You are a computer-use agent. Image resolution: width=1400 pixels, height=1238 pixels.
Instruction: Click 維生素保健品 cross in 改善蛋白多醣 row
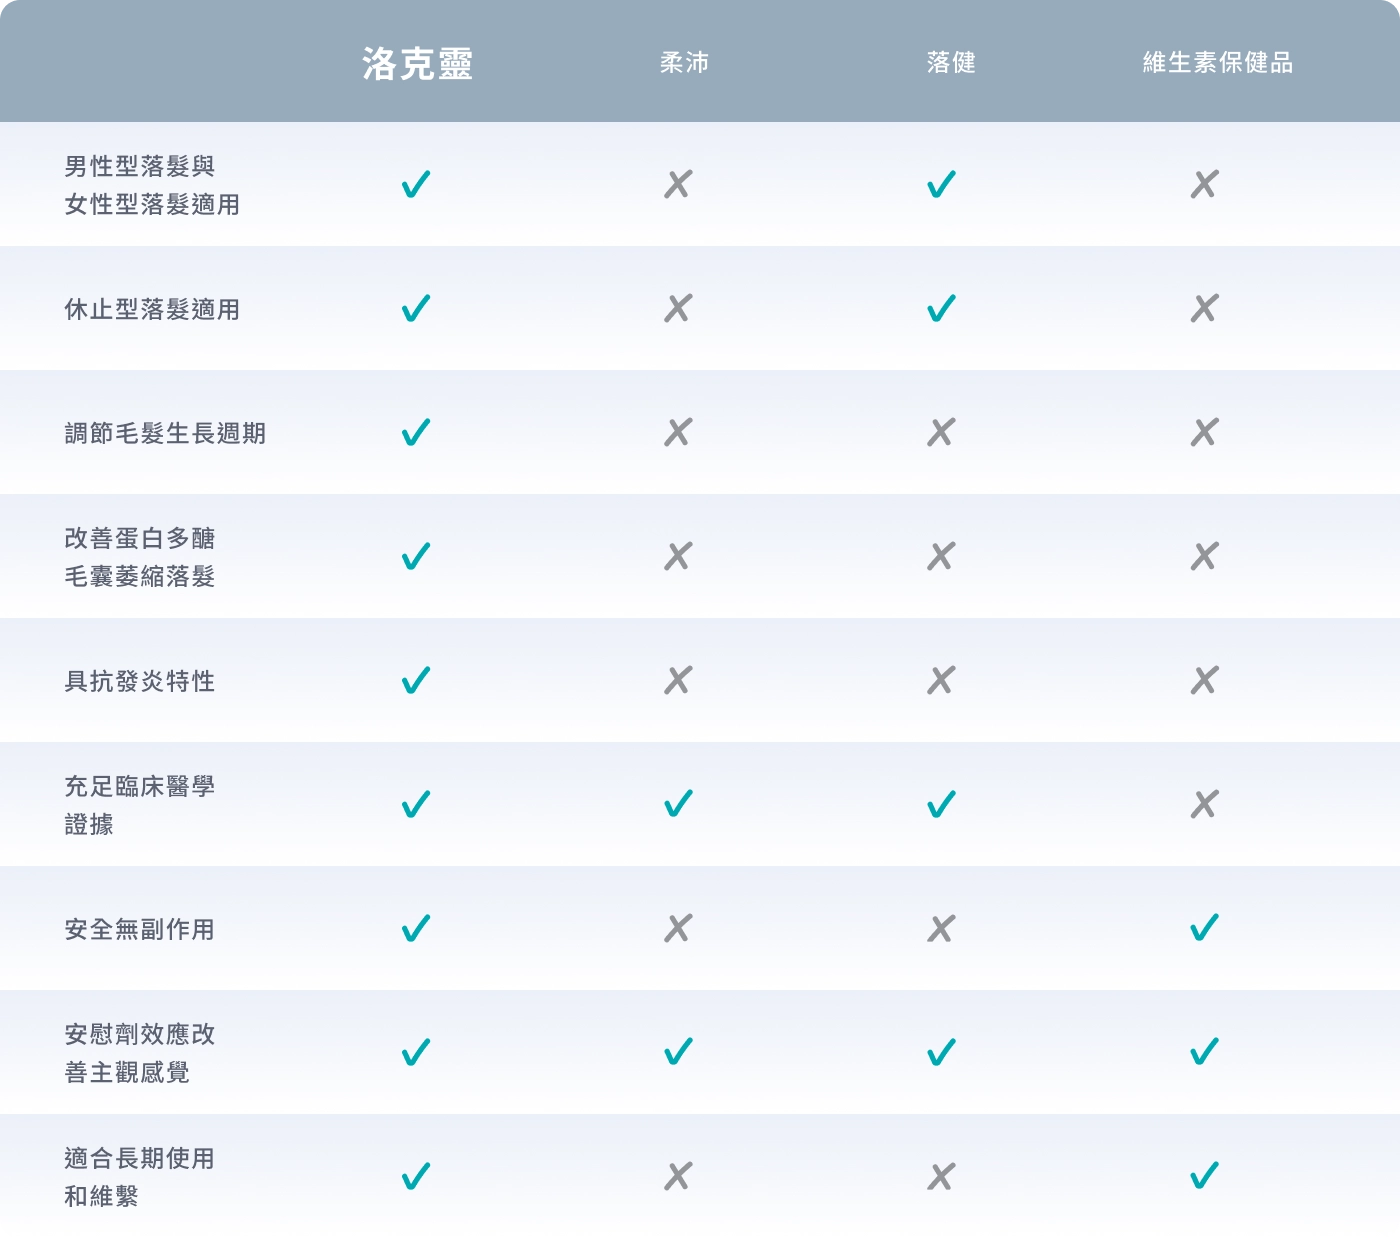coord(1204,556)
